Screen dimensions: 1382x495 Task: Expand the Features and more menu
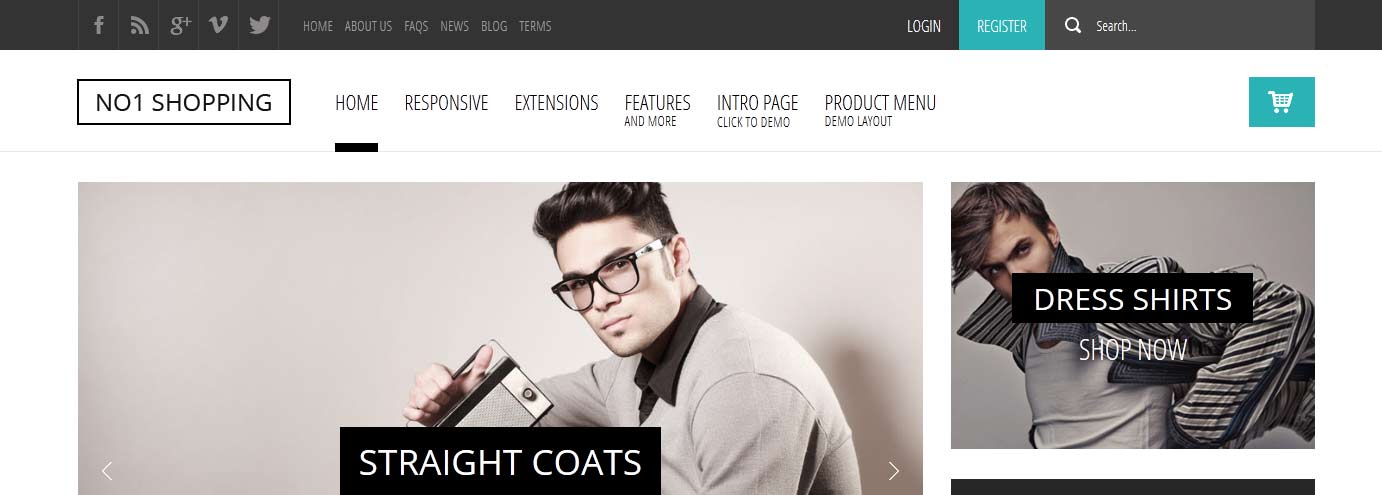pos(657,110)
